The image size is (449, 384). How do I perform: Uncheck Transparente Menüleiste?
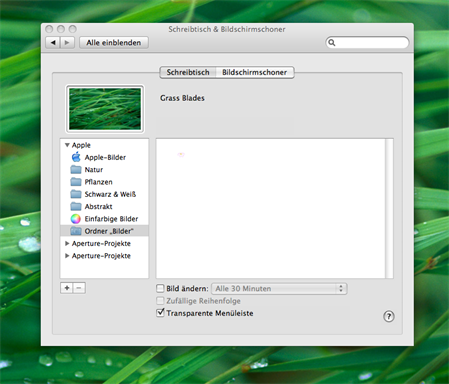[160, 313]
